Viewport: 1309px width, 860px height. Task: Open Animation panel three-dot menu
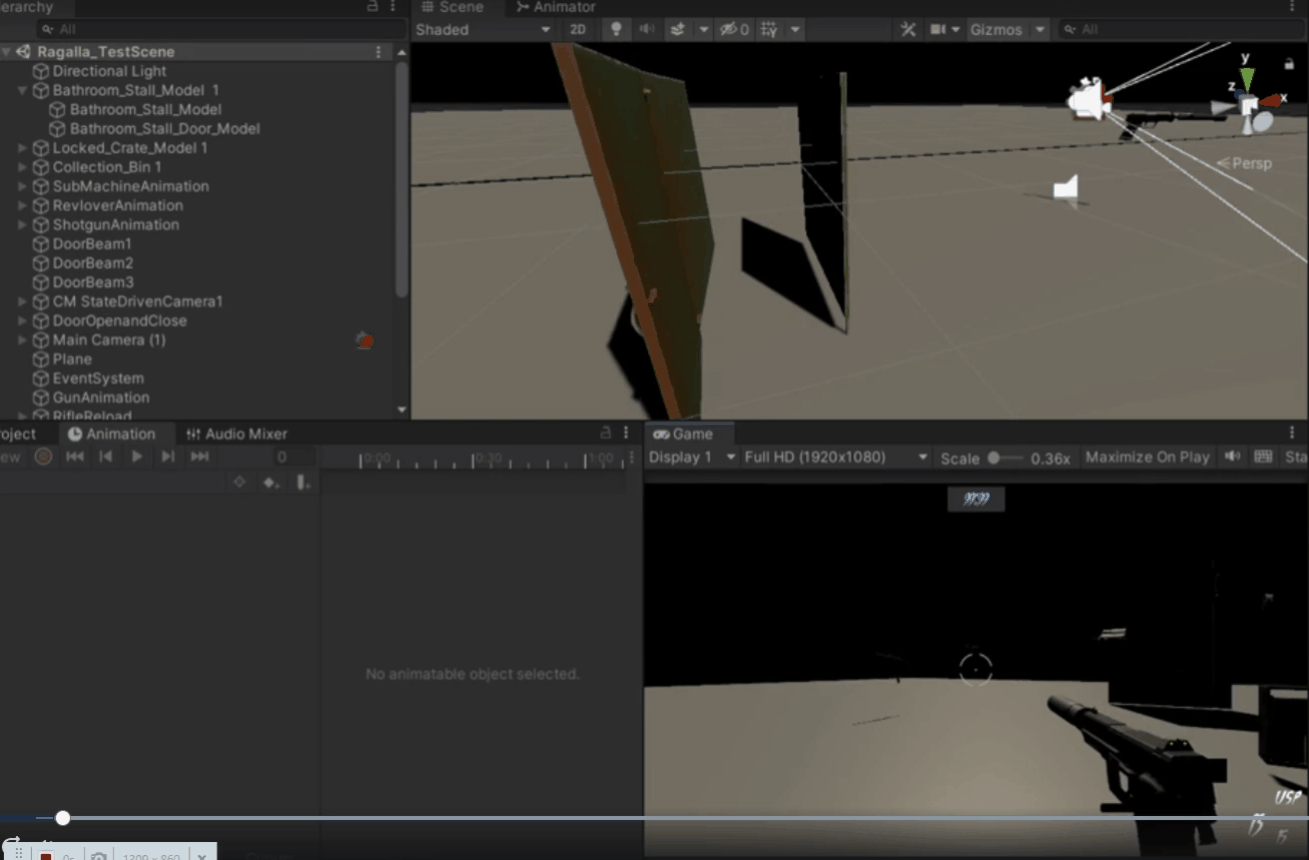click(x=626, y=432)
